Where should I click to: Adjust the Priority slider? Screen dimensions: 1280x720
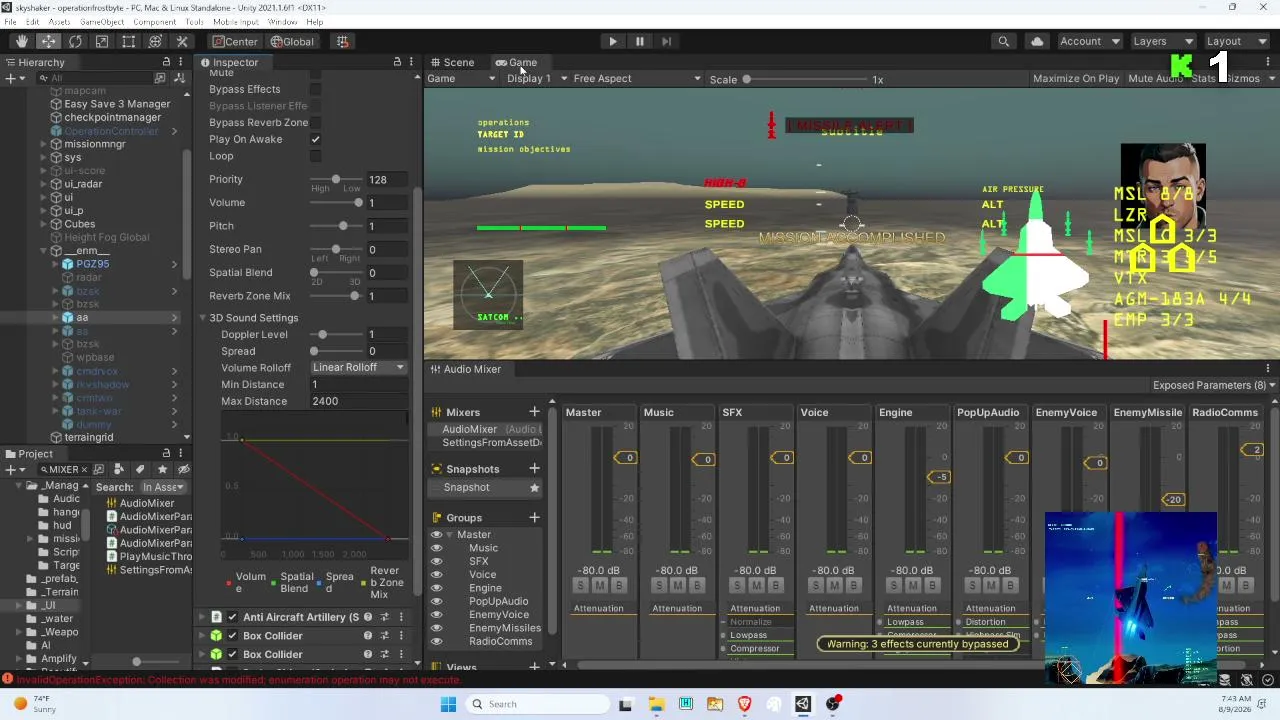[x=335, y=179]
